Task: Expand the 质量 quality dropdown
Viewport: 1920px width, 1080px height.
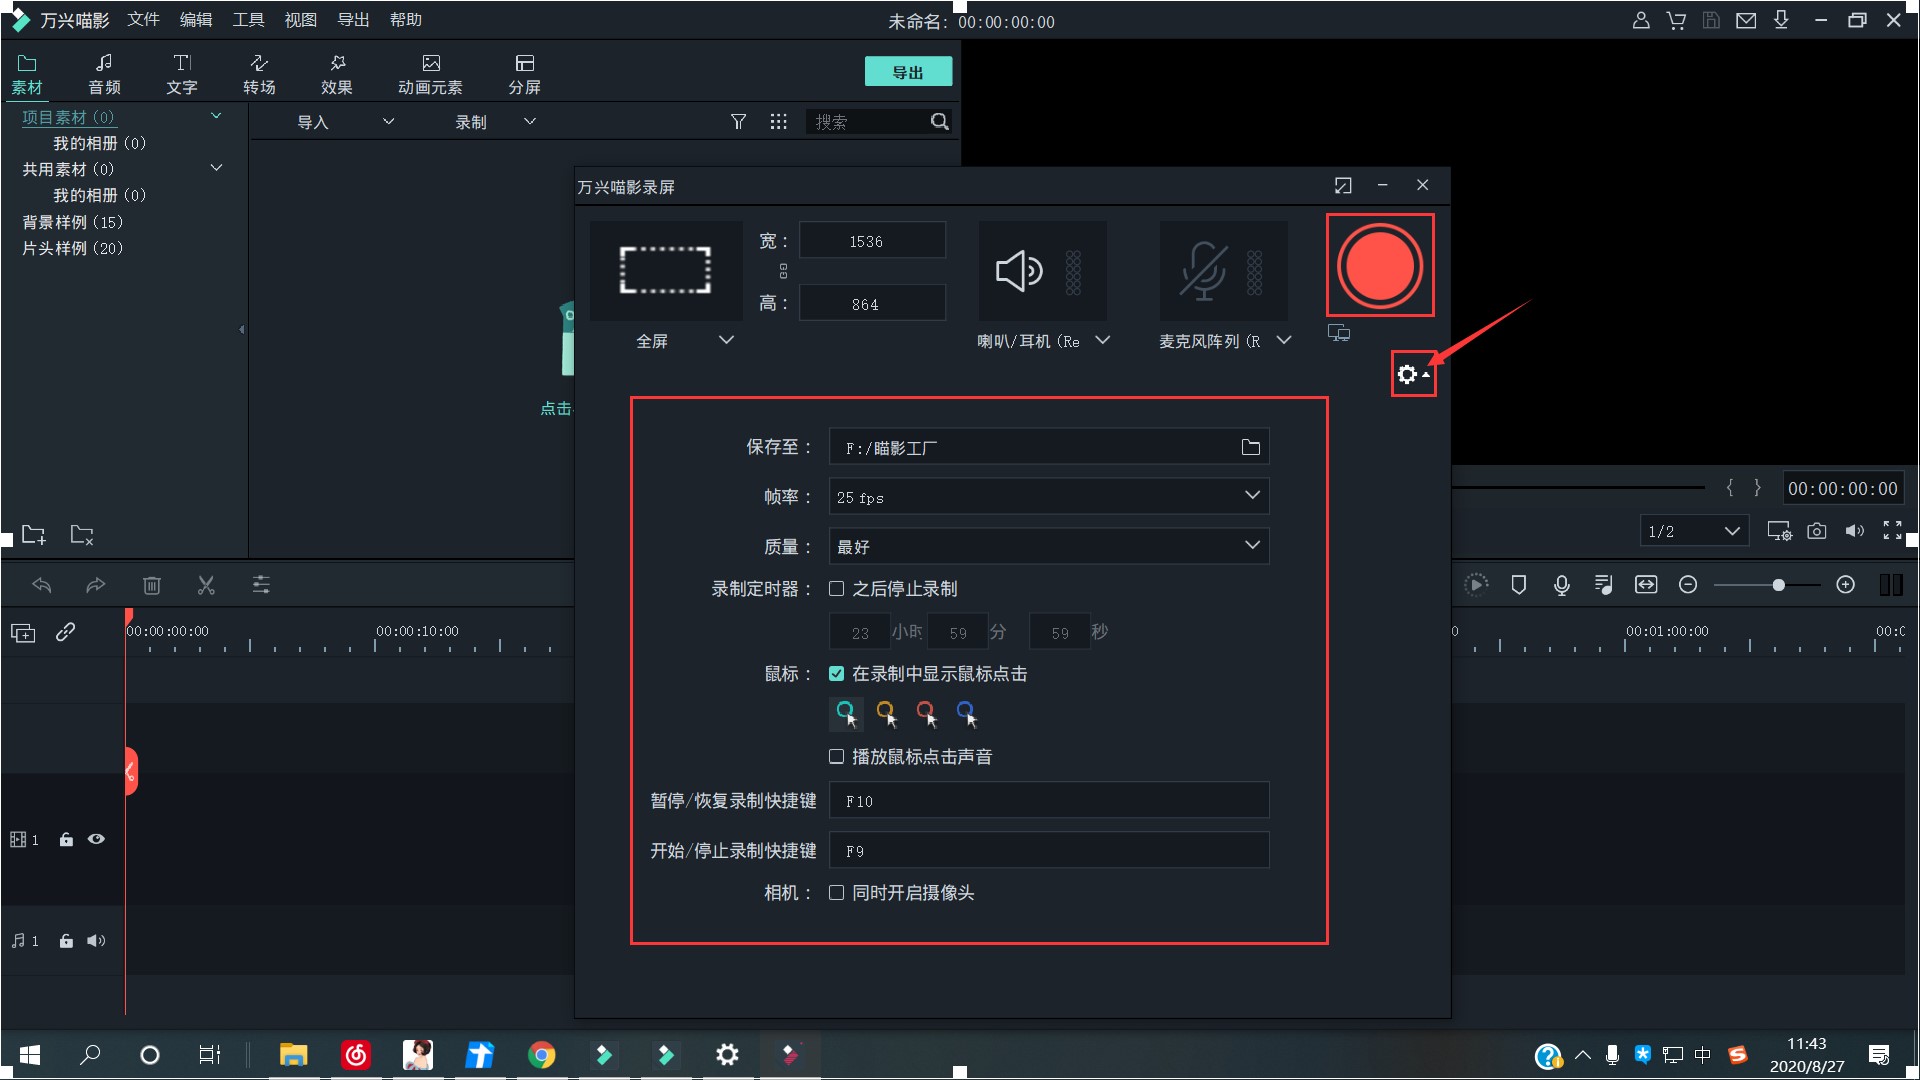Action: click(x=1251, y=546)
